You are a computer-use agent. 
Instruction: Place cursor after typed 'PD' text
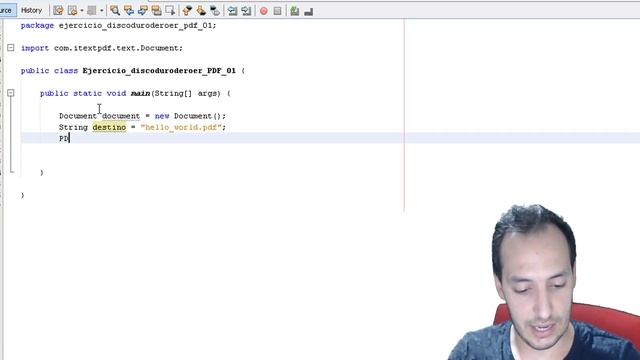70,139
